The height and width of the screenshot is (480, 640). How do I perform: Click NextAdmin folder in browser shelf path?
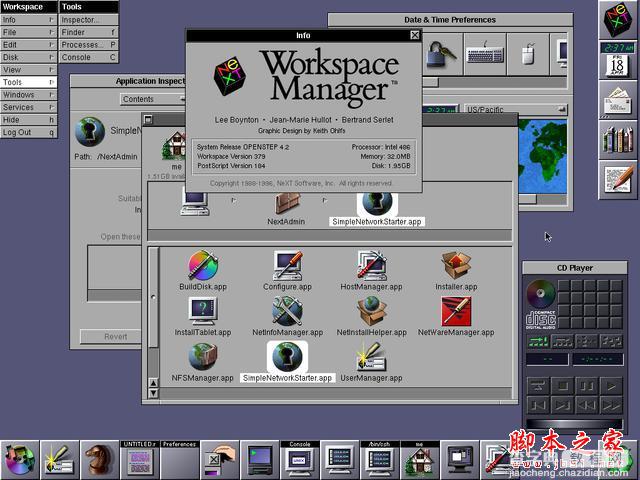[x=287, y=204]
